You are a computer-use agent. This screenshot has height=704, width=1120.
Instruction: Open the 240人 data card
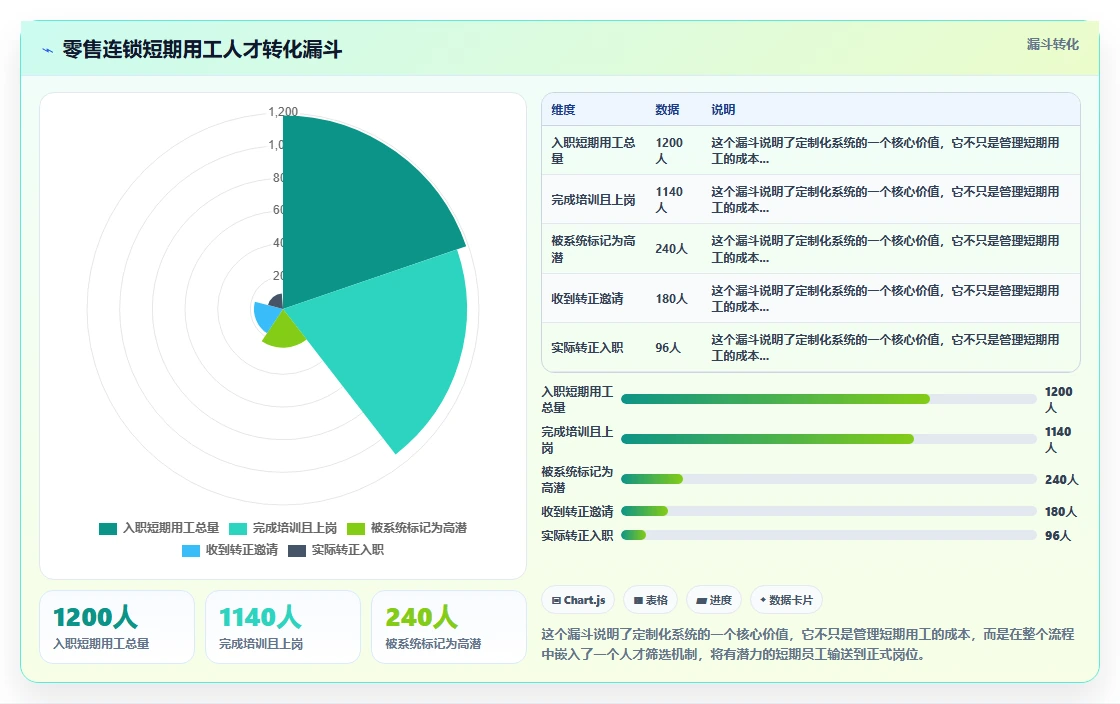coord(449,627)
